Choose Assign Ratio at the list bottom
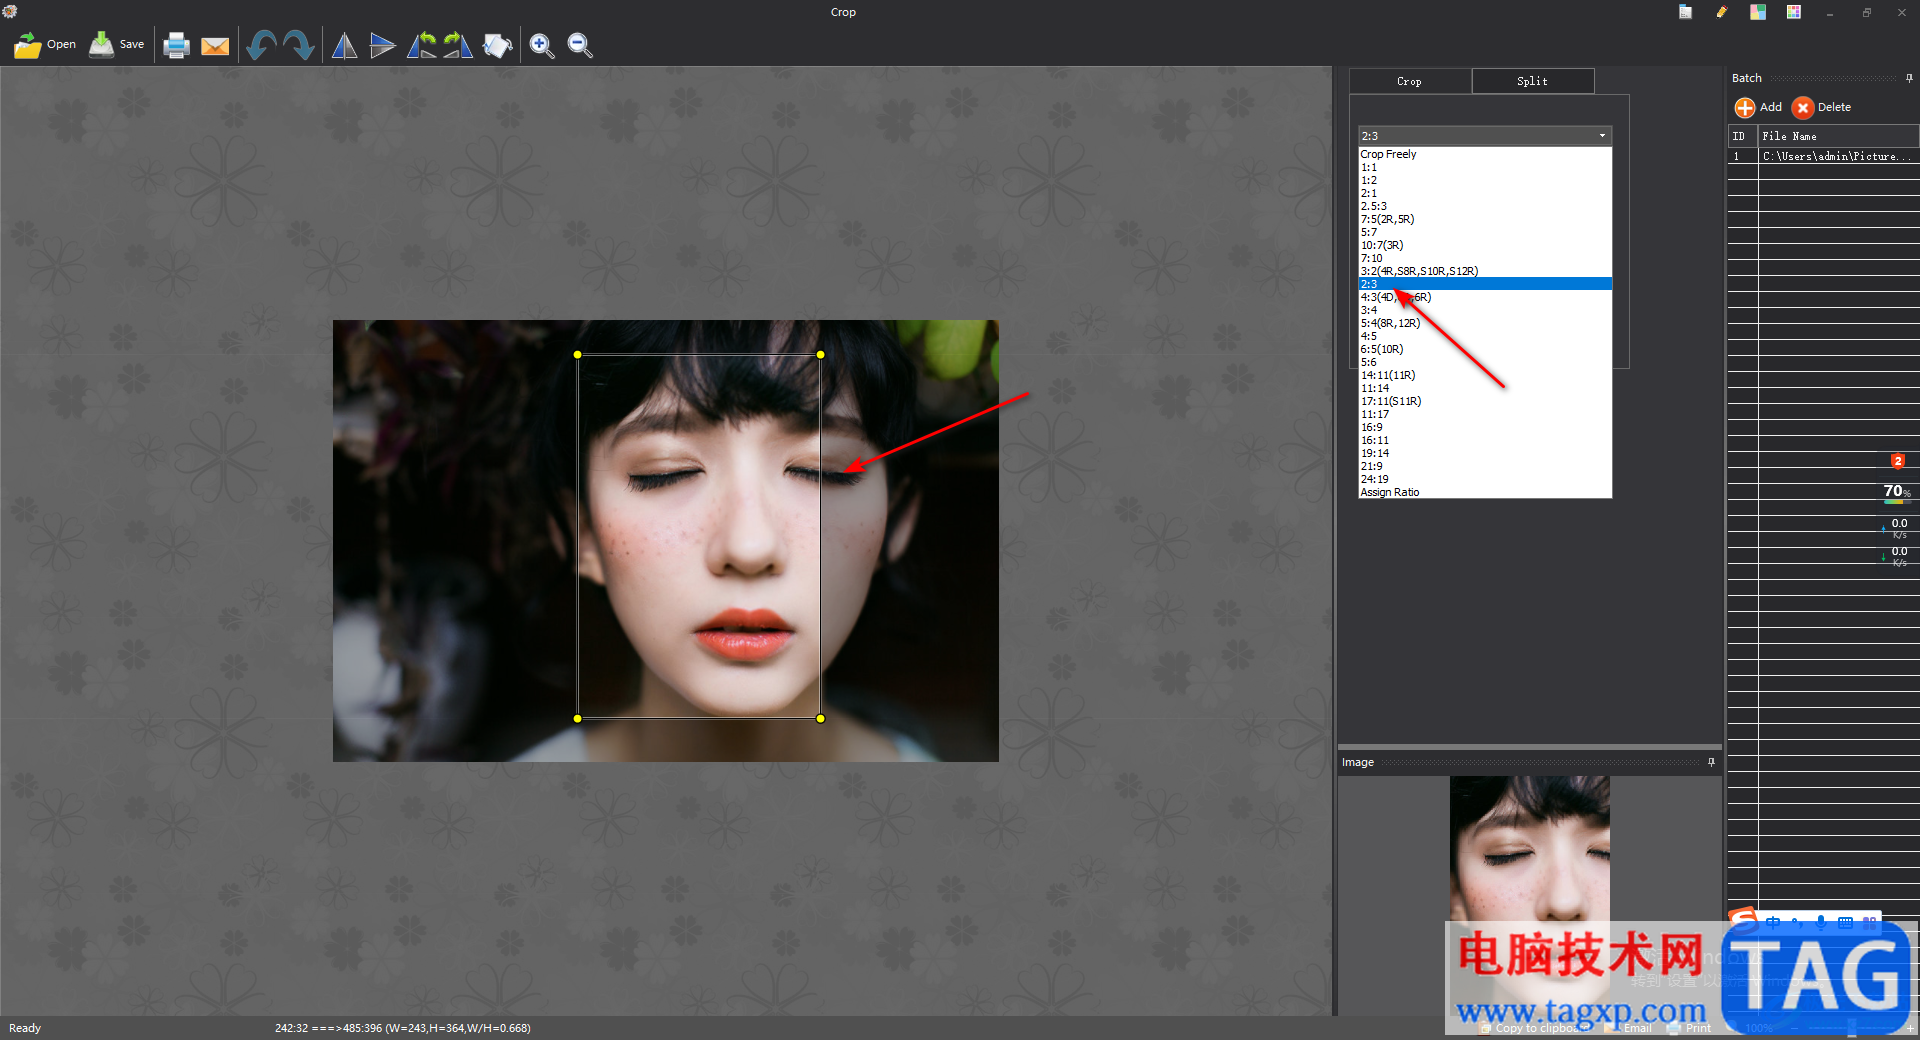 tap(1485, 492)
